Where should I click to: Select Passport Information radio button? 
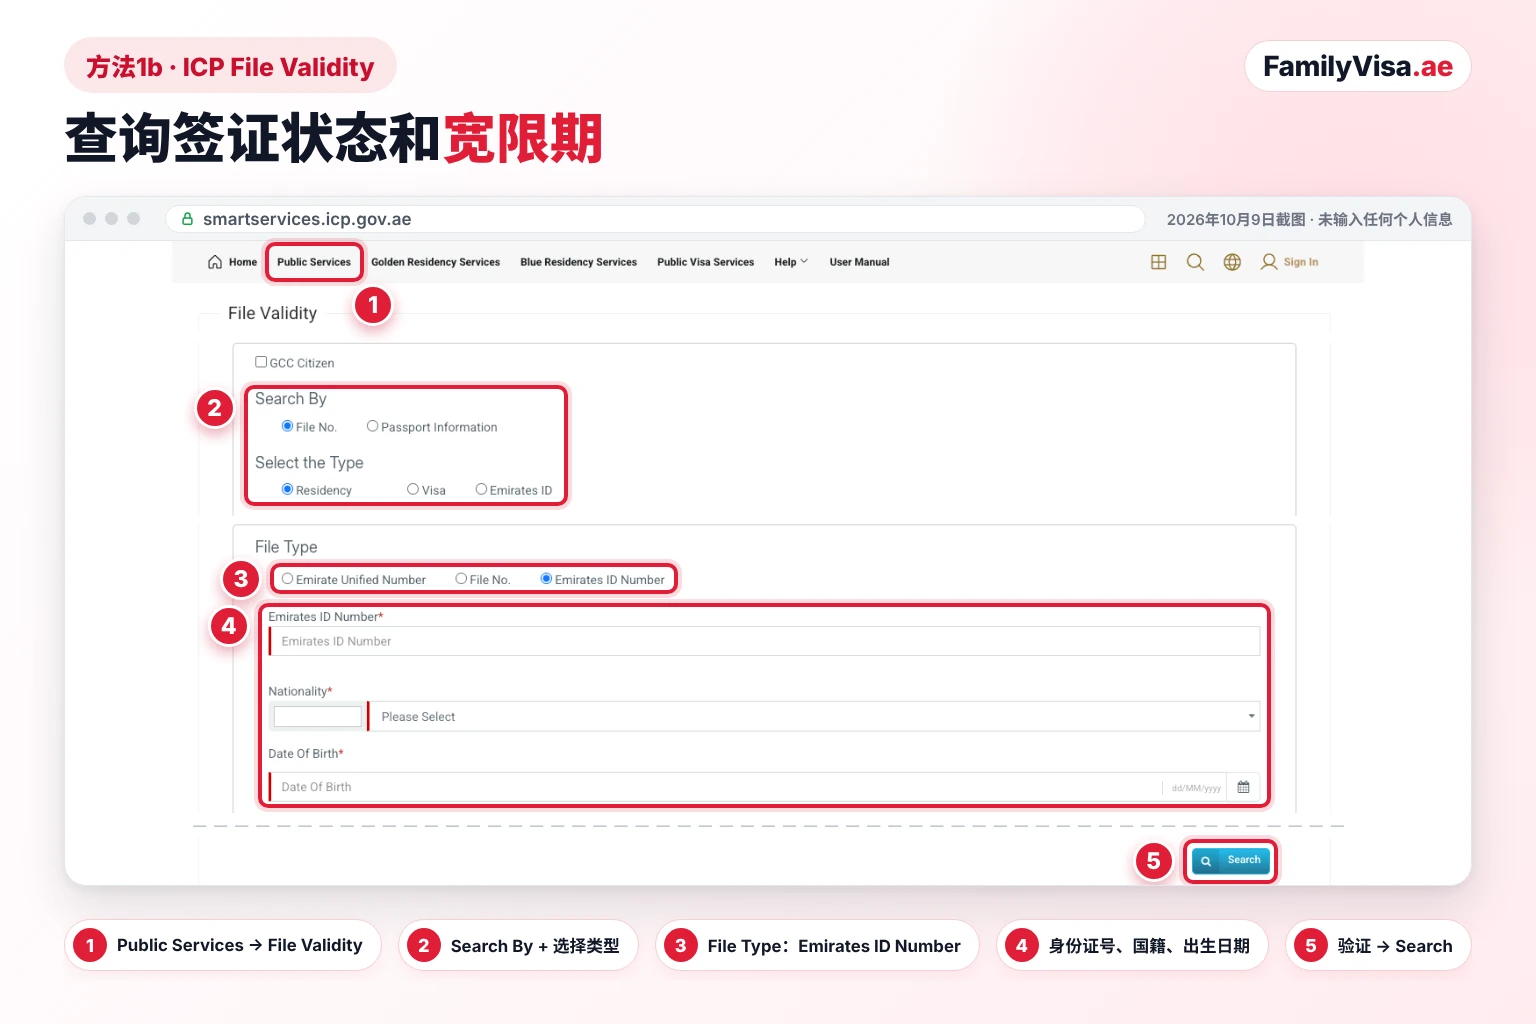point(372,426)
